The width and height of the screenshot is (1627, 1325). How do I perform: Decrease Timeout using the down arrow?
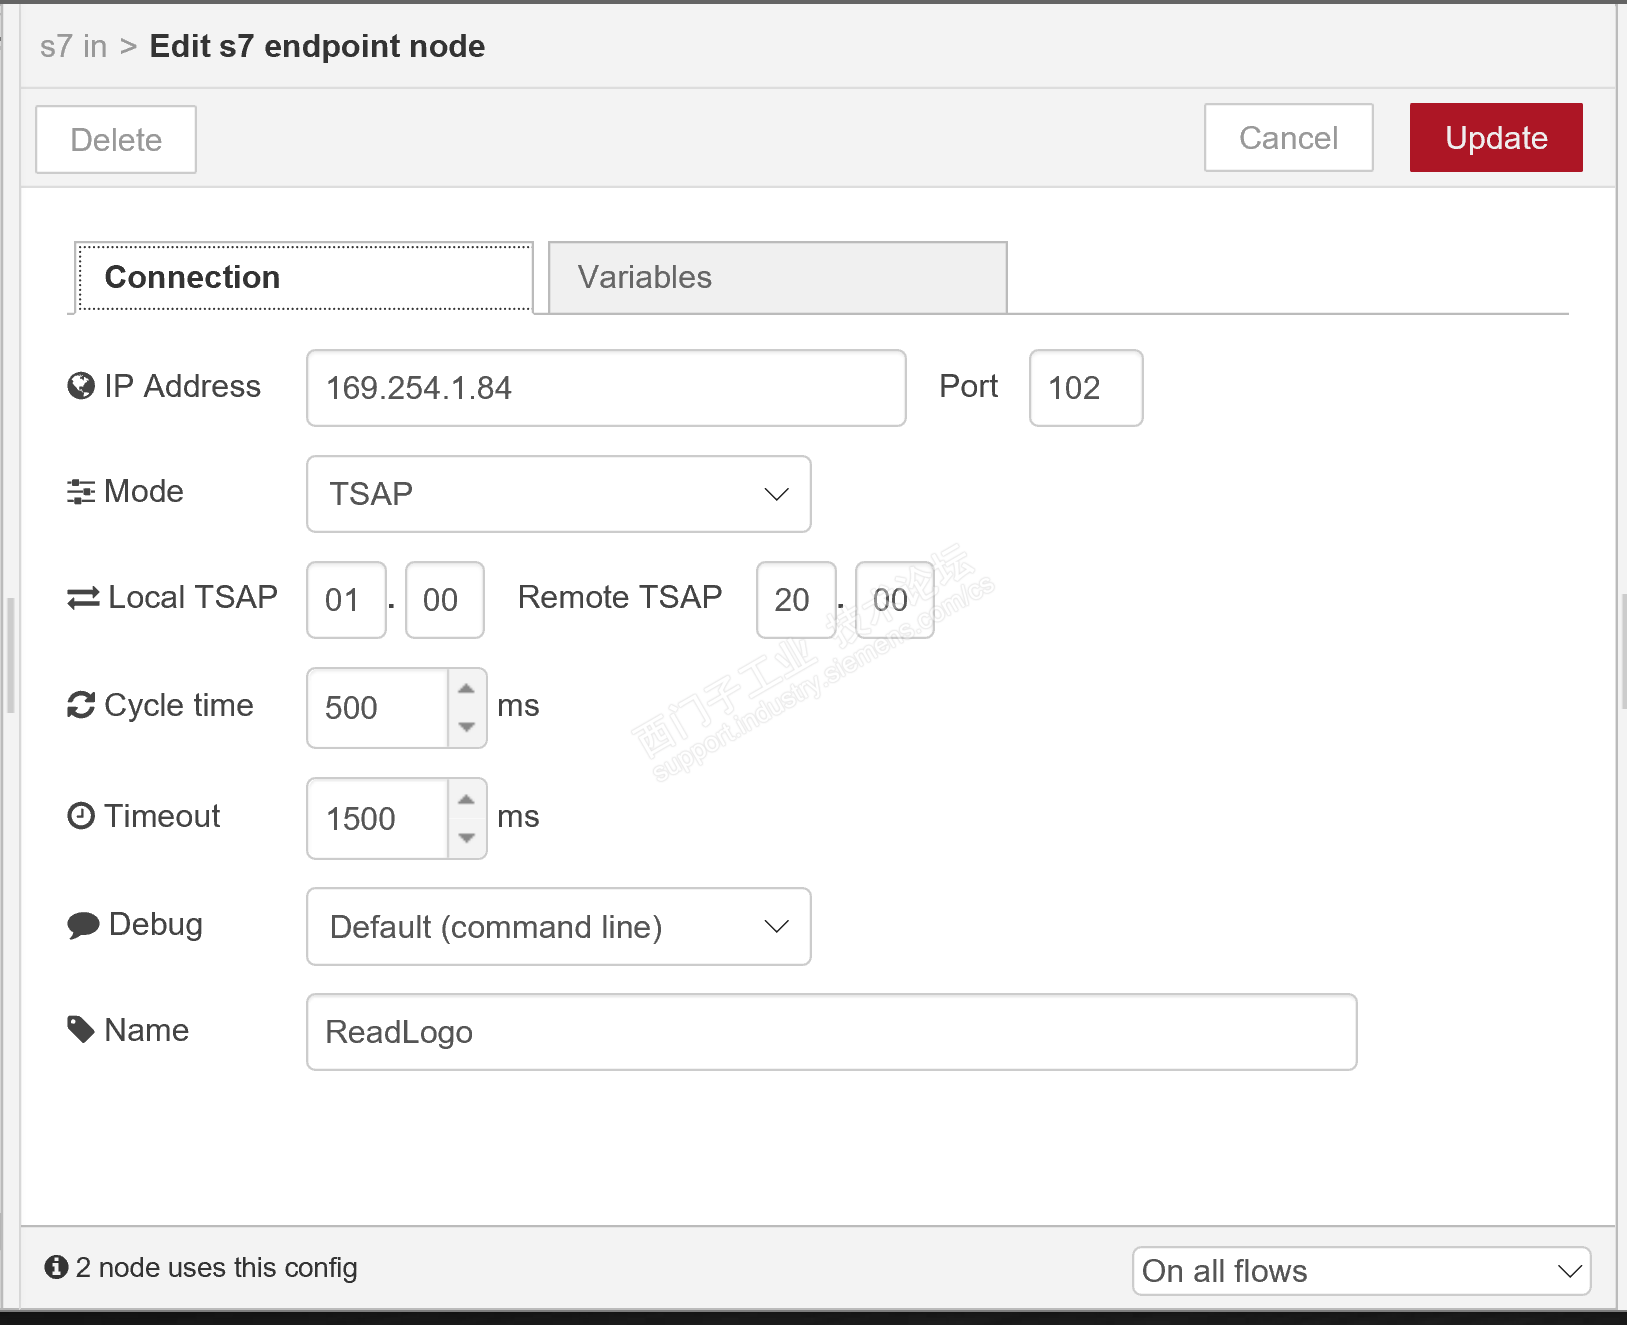(x=467, y=838)
